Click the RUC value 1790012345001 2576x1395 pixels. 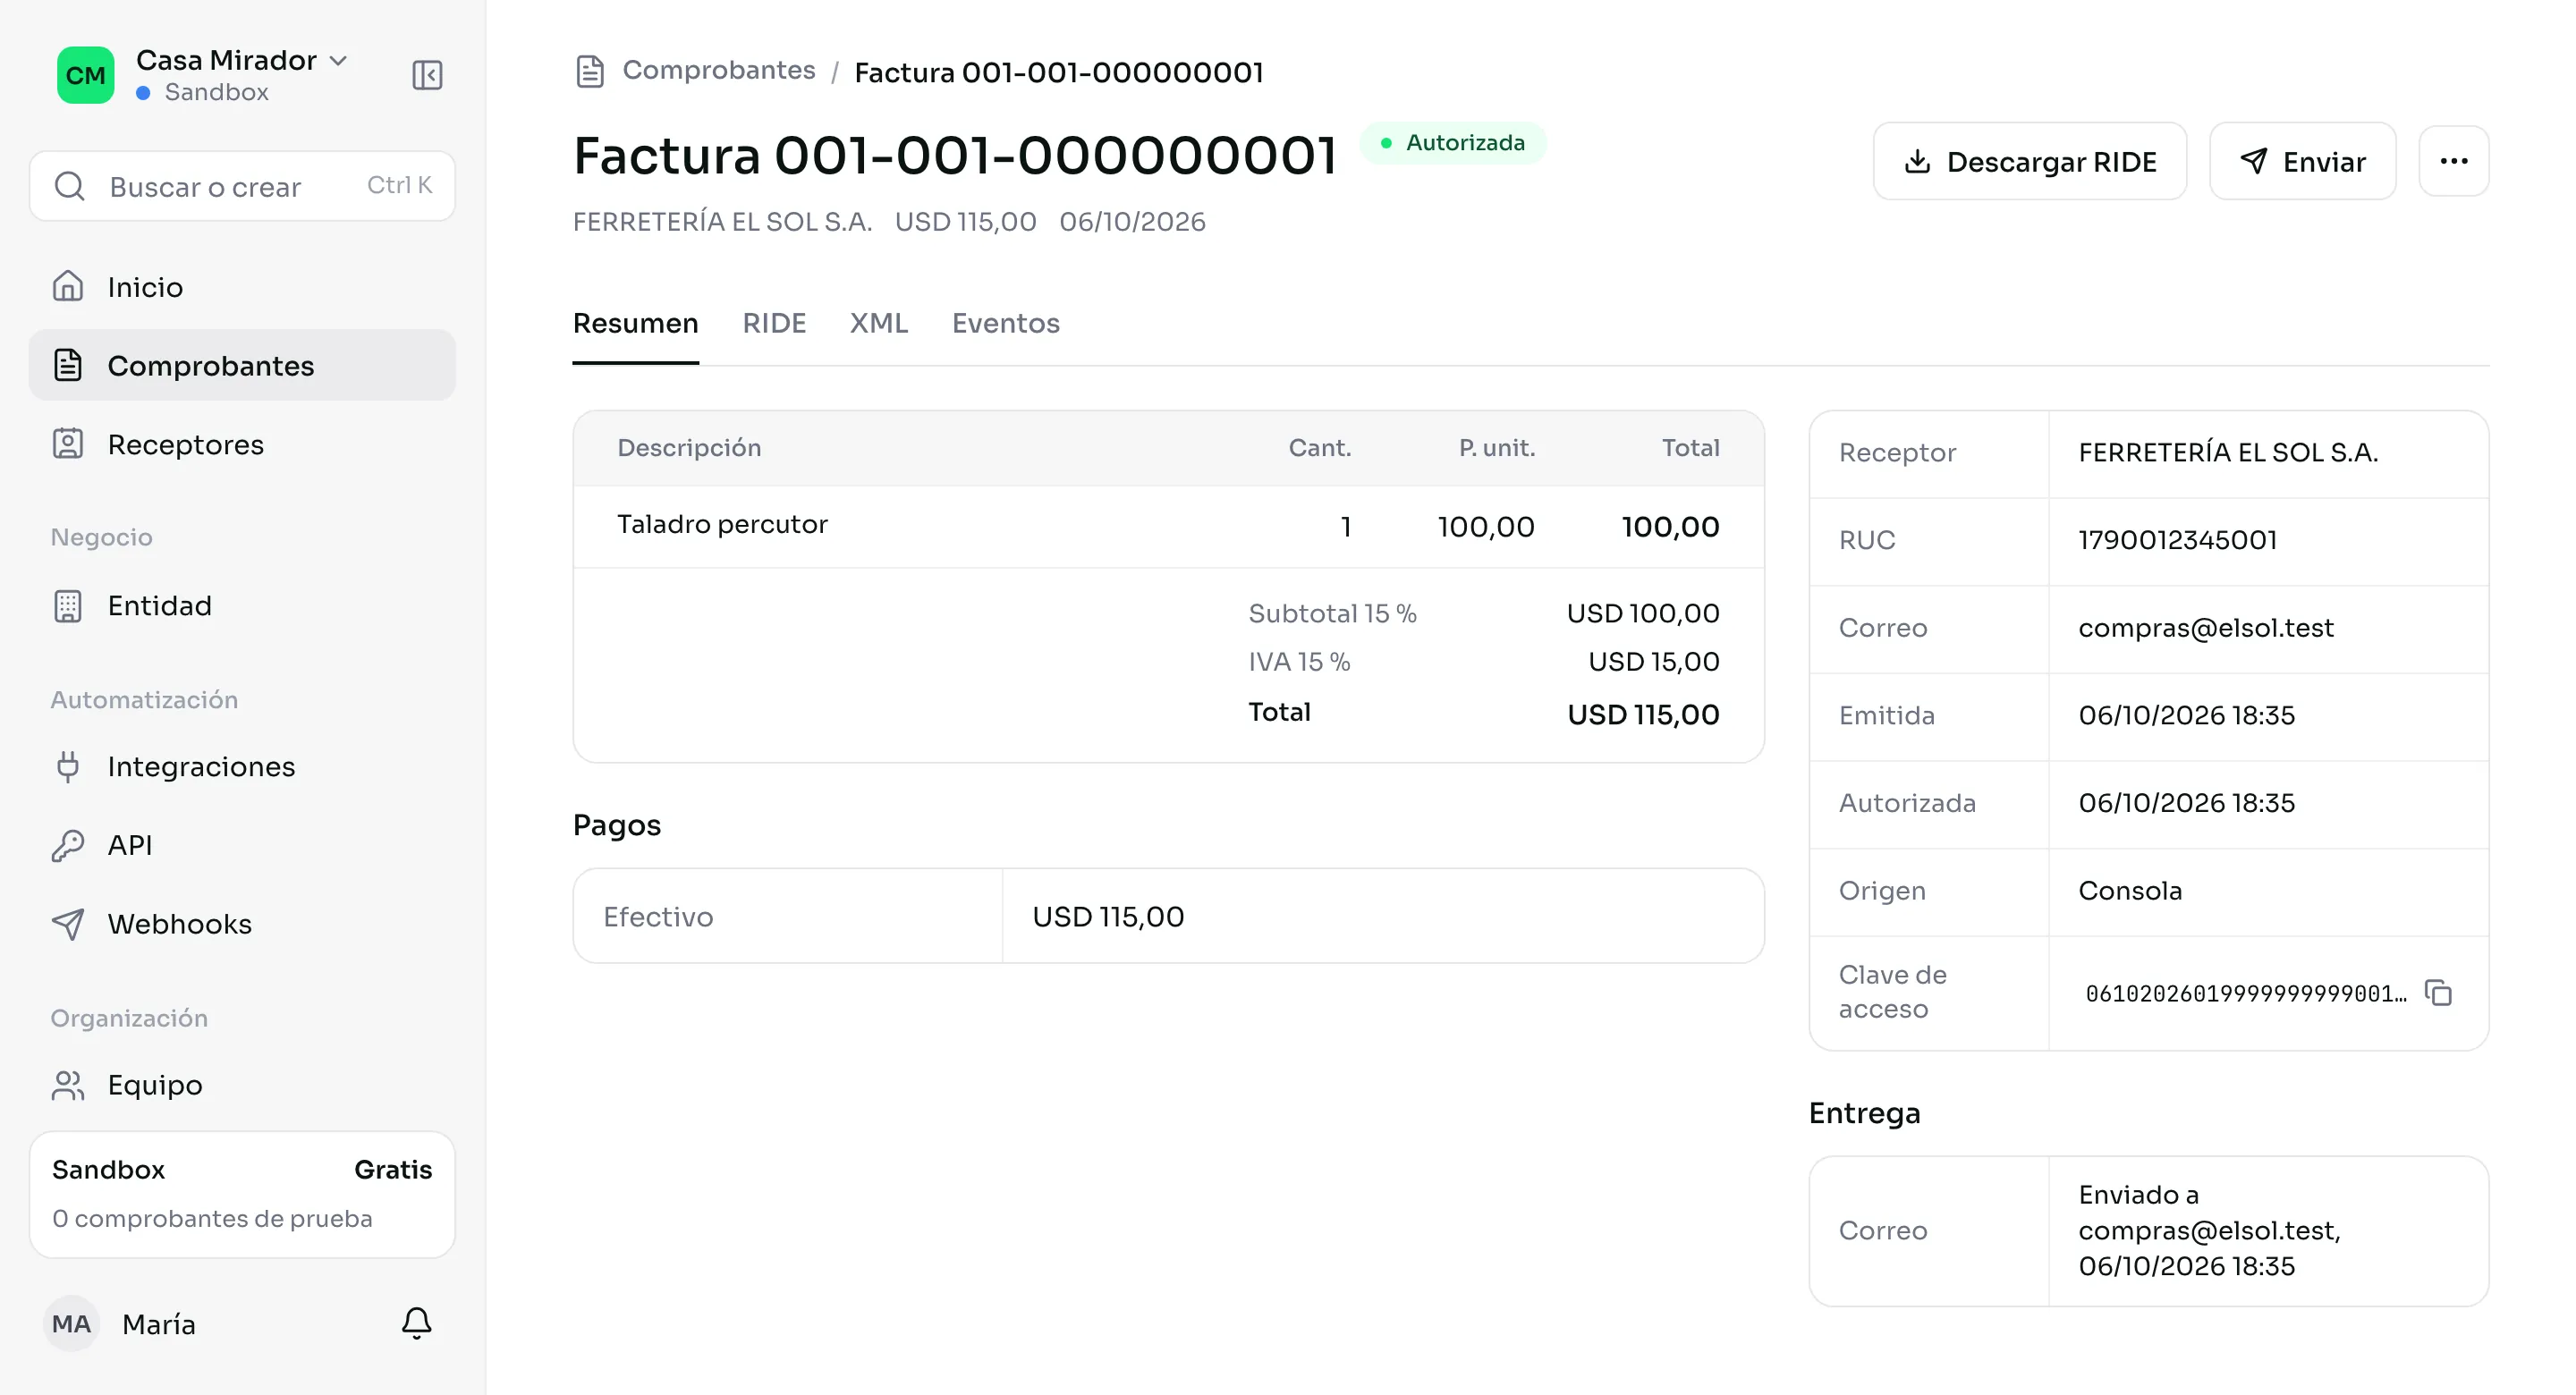[x=2177, y=540]
